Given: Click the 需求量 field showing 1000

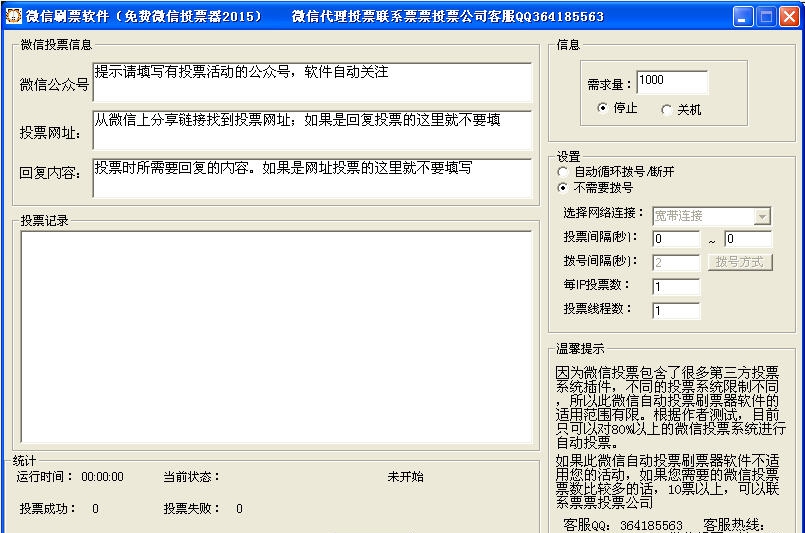Looking at the screenshot, I should pos(672,82).
